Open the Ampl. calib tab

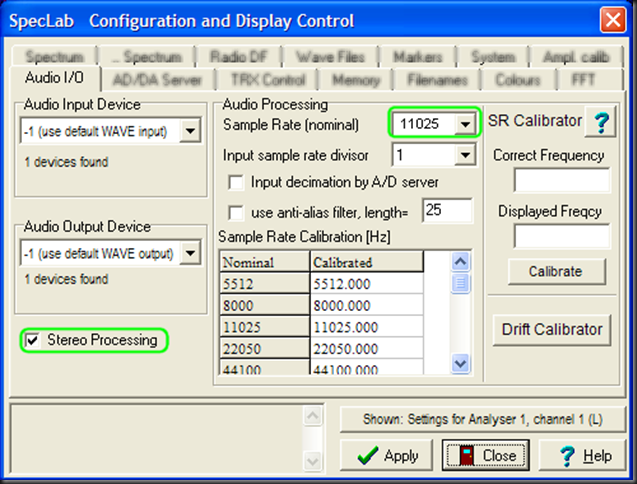pyautogui.click(x=576, y=57)
